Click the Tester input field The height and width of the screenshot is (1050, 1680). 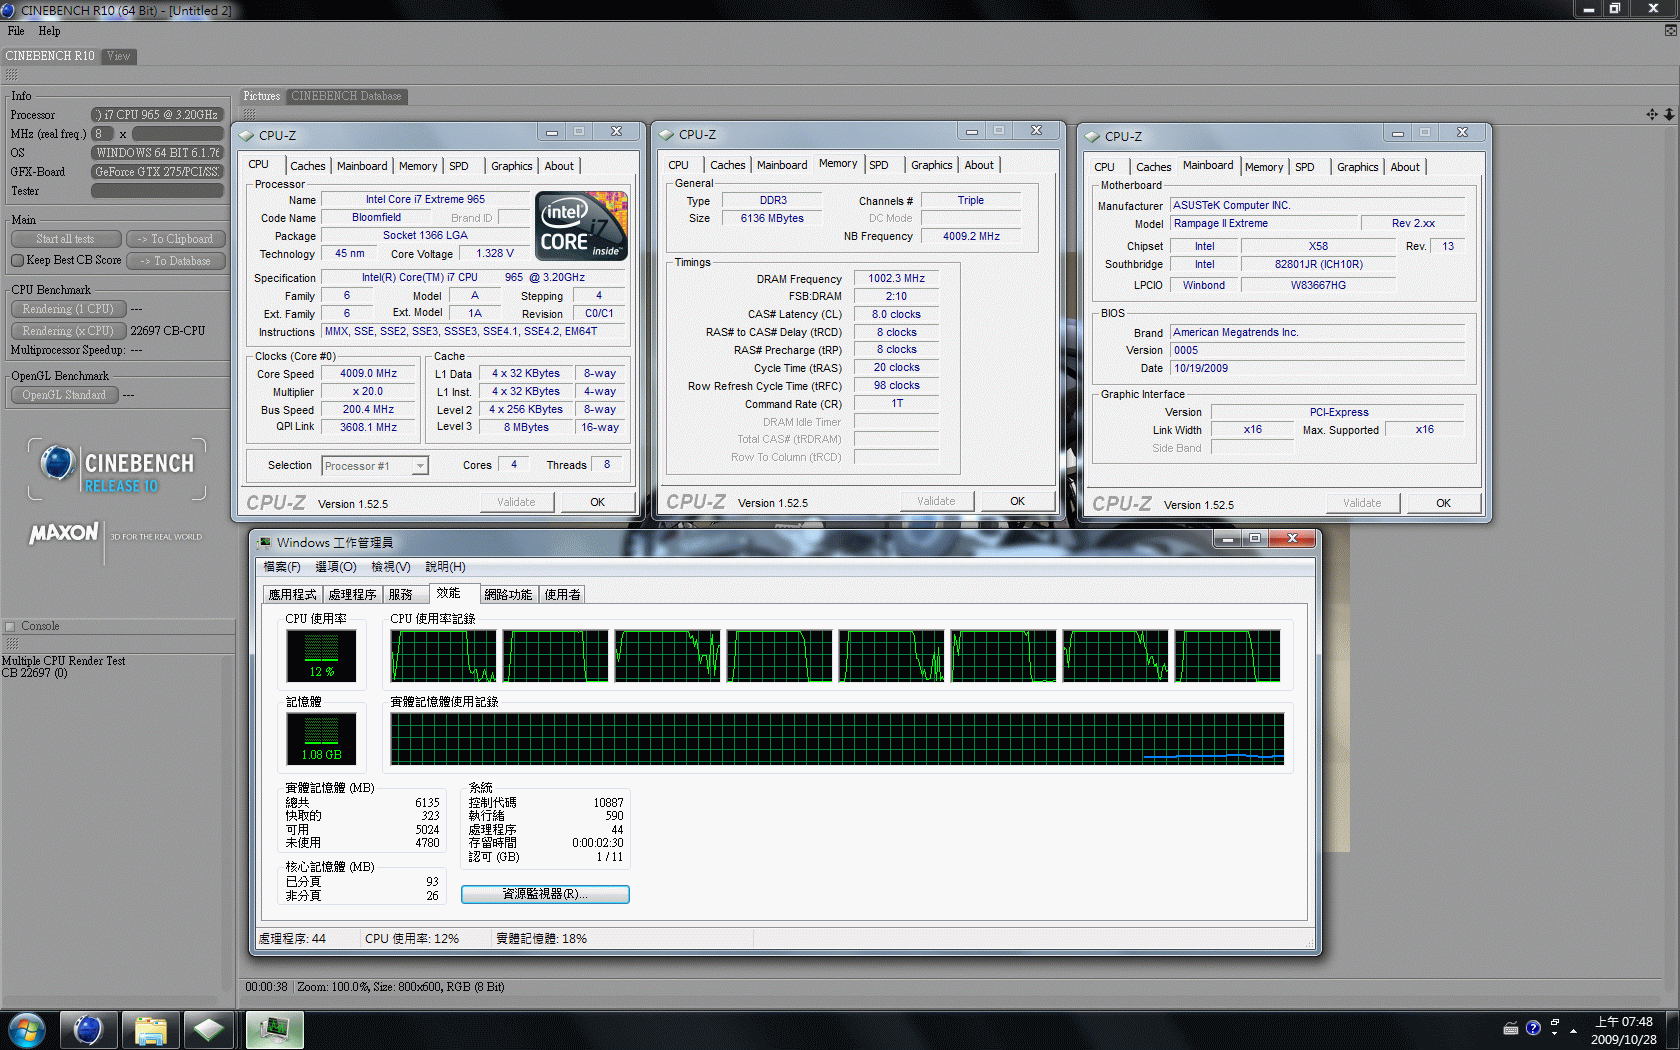pyautogui.click(x=157, y=191)
